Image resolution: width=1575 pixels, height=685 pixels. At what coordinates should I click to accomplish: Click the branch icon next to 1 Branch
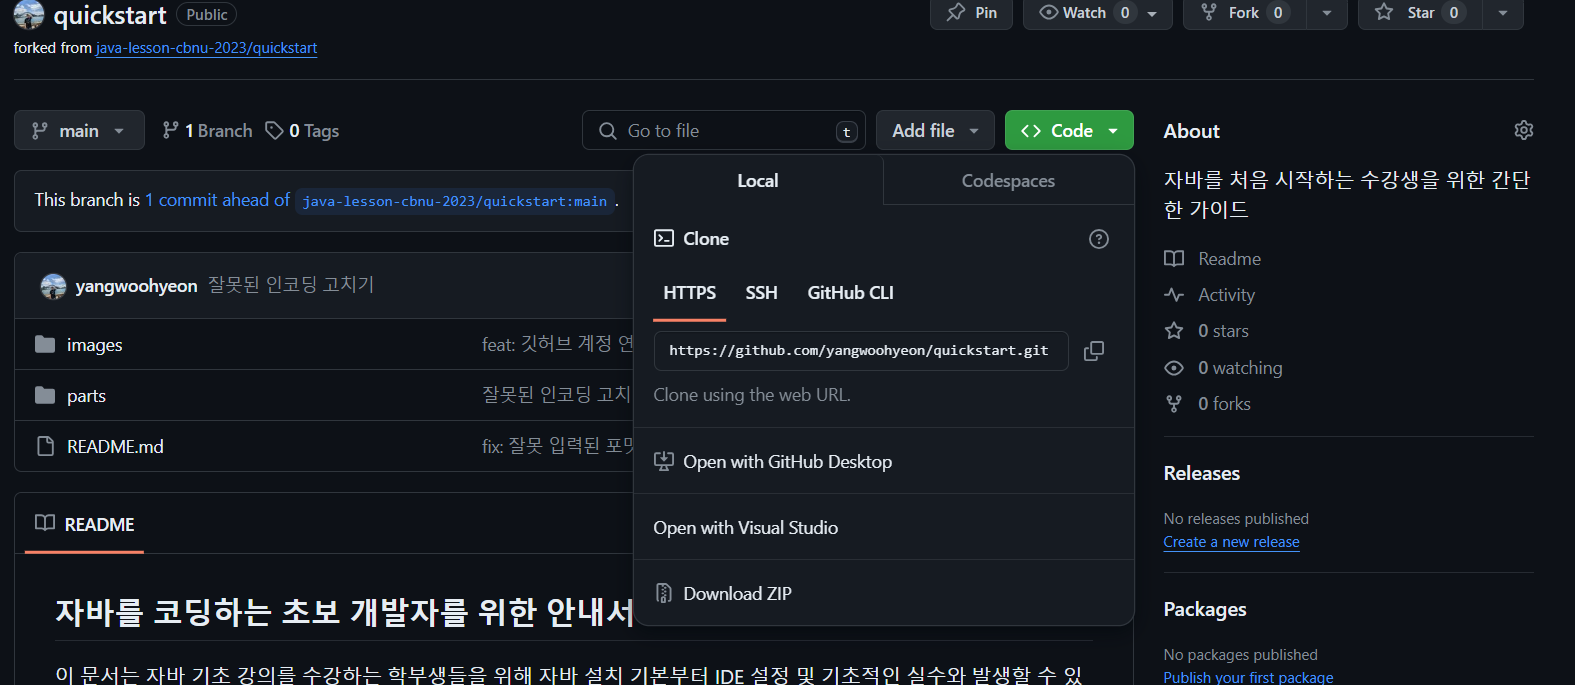point(171,130)
